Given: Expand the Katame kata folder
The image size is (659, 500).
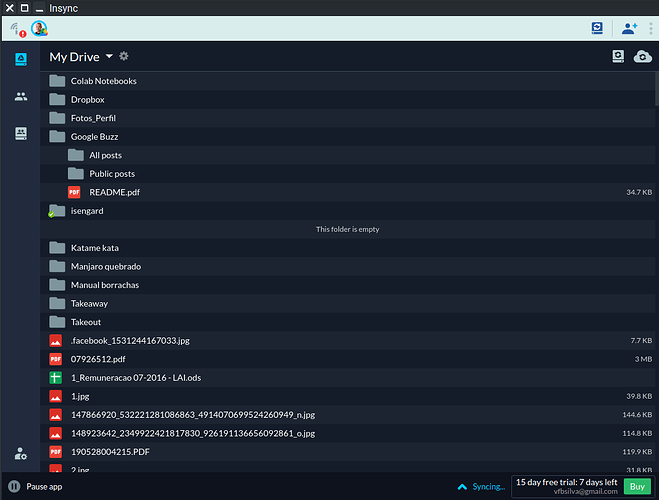Looking at the screenshot, I should click(348, 247).
